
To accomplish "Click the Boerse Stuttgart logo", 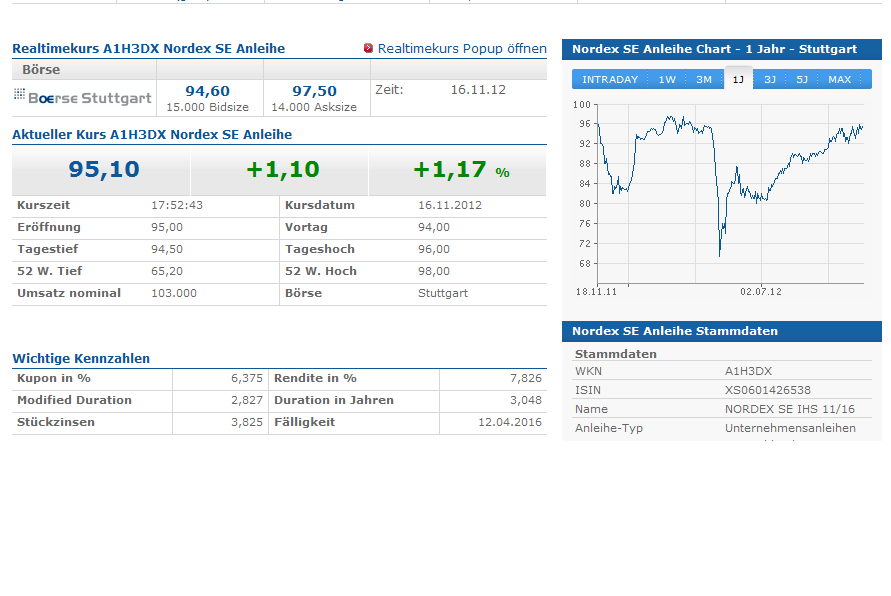I will pos(83,97).
